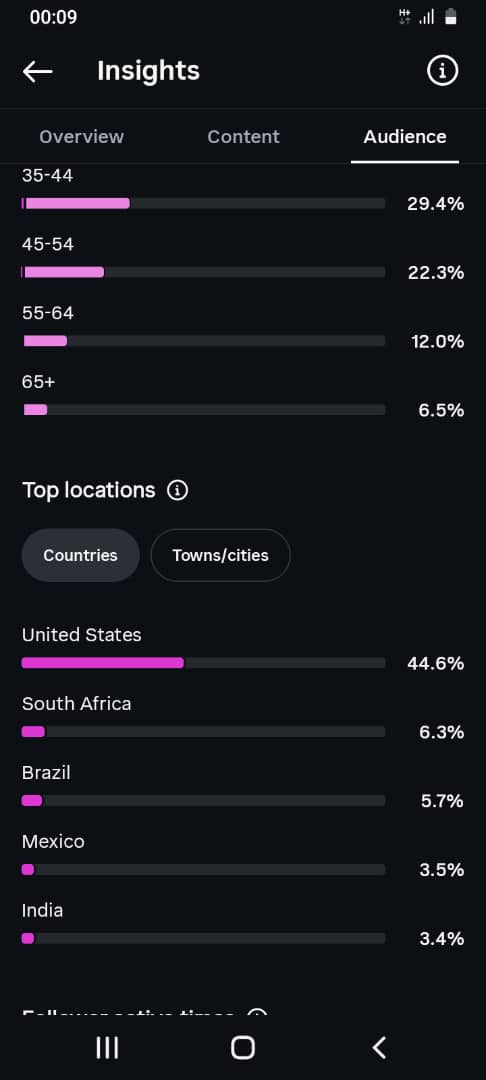Tap the Mexico location bar

(x=203, y=869)
